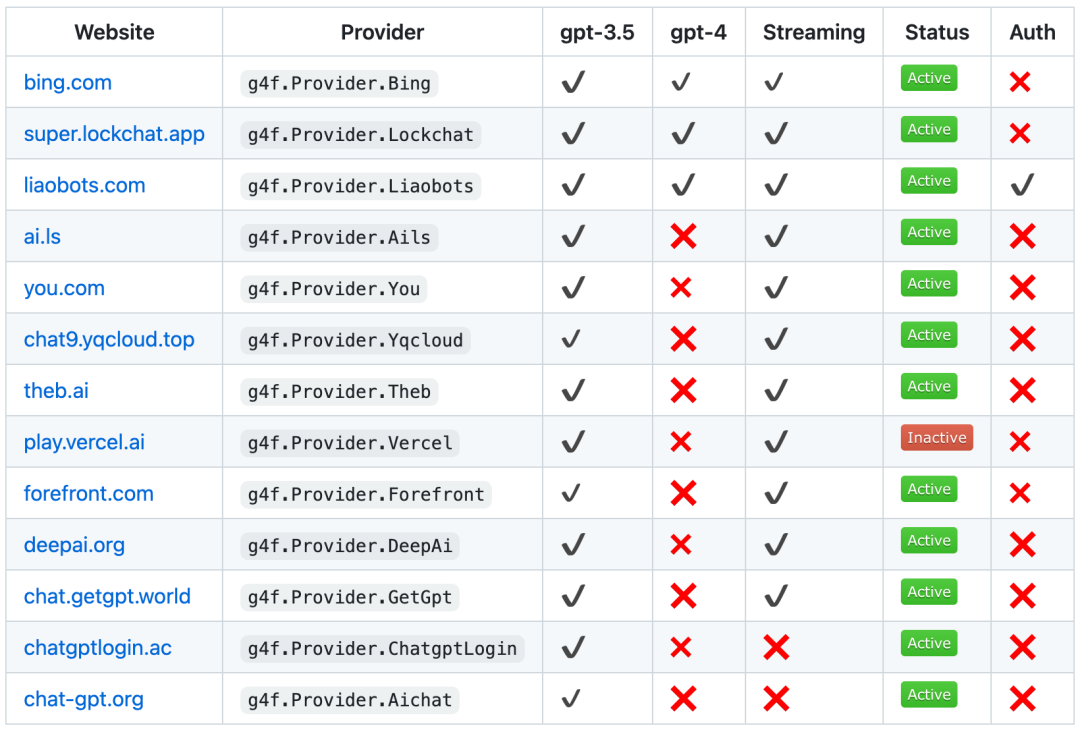Open the super.lockchat.app link
The image size is (1080, 730).
click(x=114, y=134)
